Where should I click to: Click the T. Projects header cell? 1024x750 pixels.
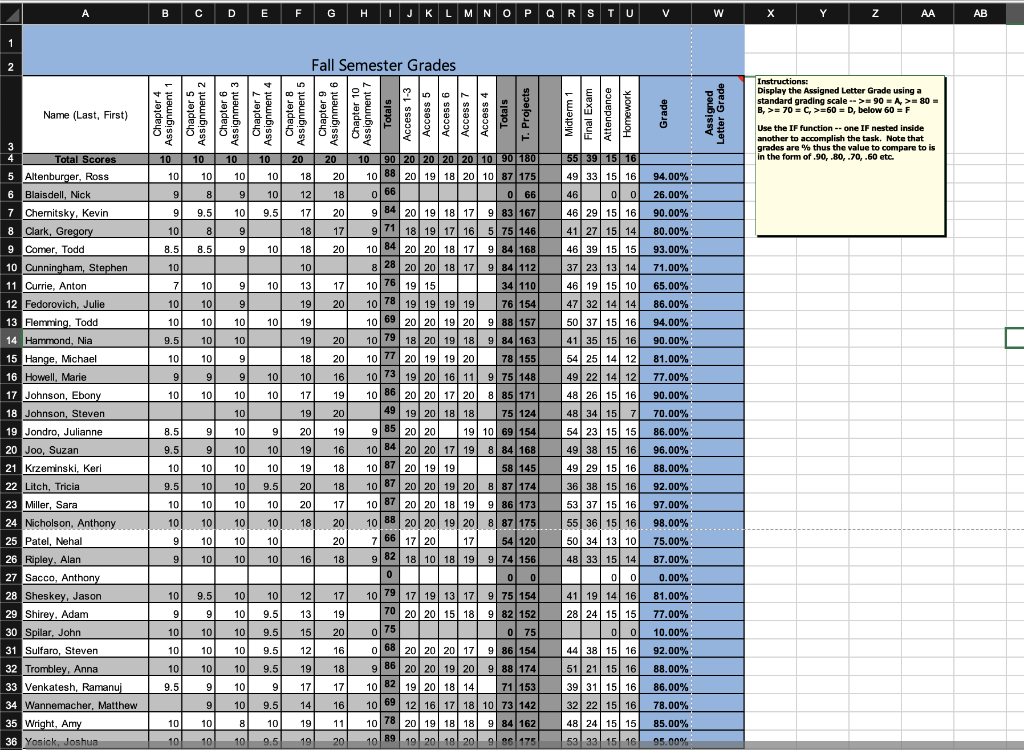[x=527, y=114]
